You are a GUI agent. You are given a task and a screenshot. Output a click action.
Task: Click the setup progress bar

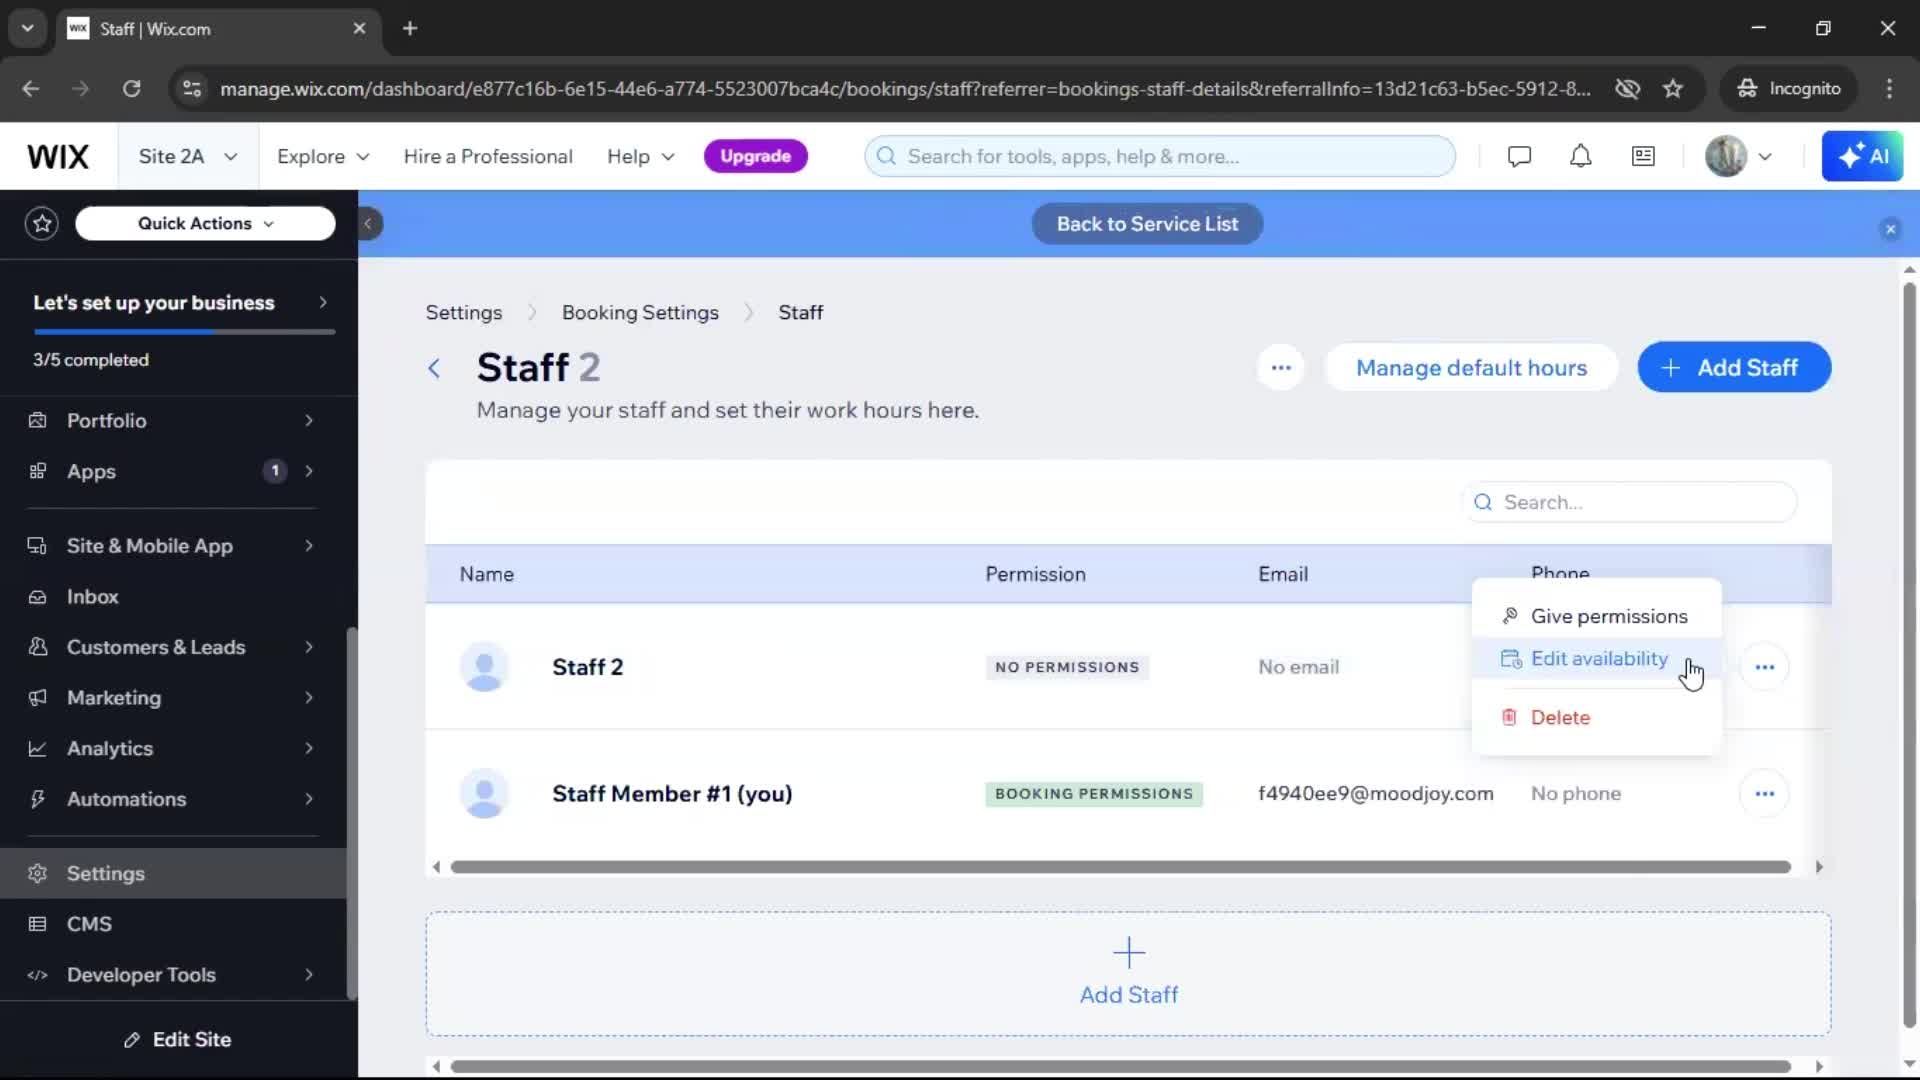tap(184, 331)
